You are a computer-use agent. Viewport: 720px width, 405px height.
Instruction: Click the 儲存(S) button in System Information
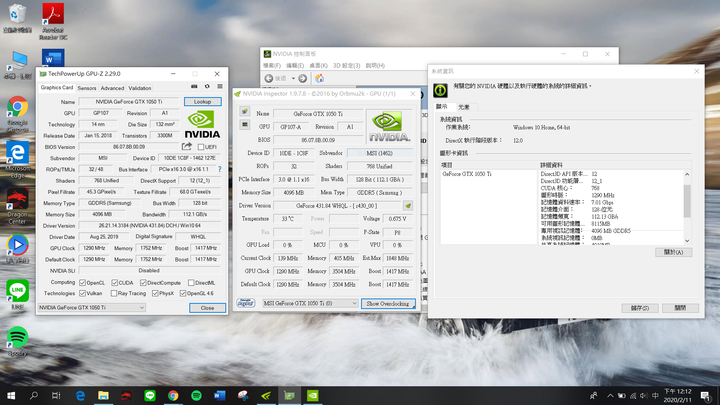[640, 308]
